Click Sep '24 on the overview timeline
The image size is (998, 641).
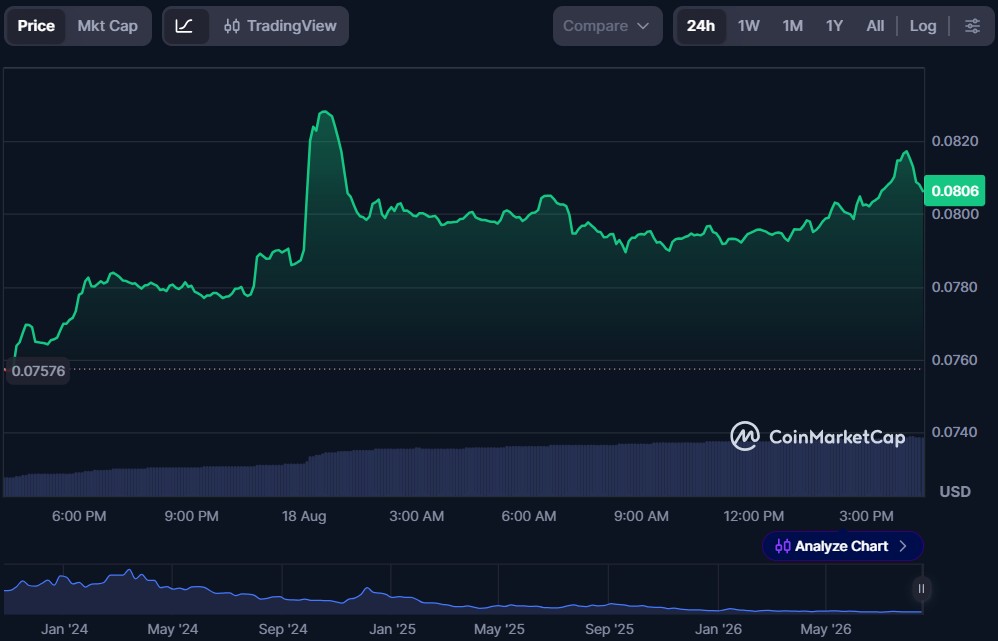tap(283, 630)
